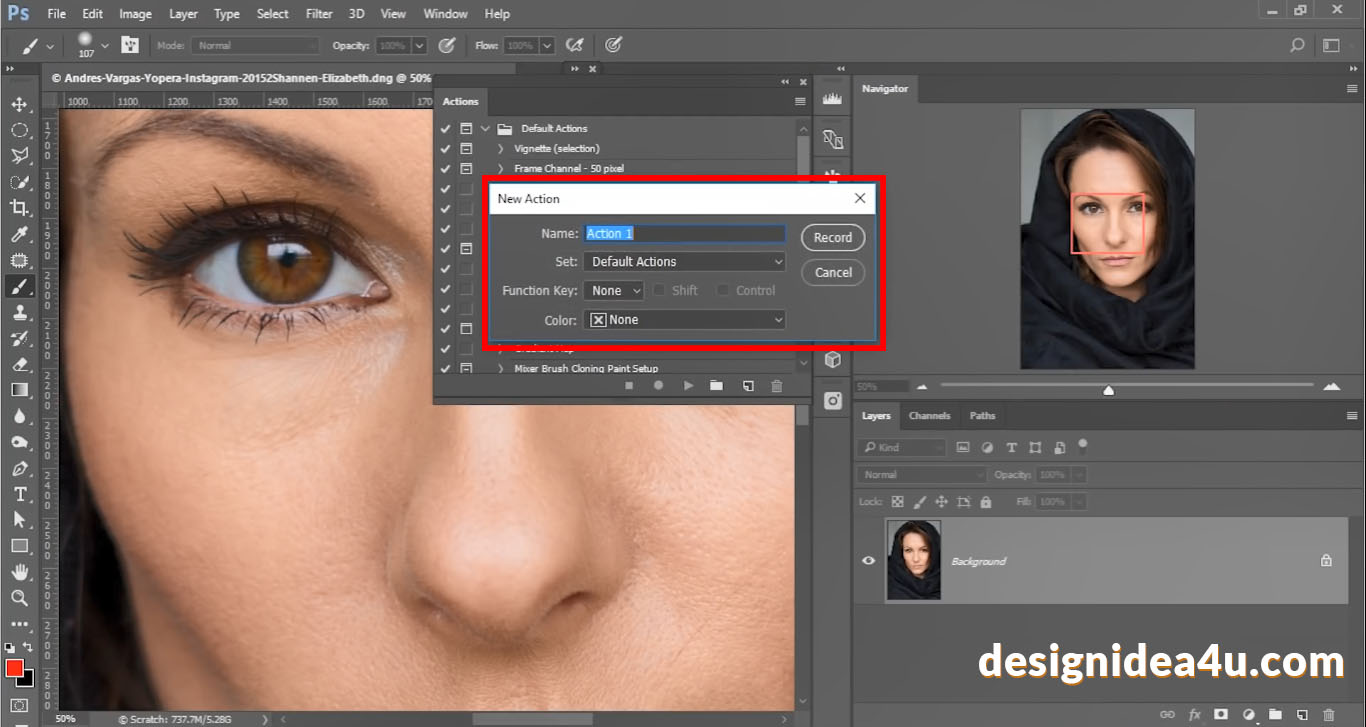Click begin recording icon in Actions panel
1366x727 pixels.
click(658, 385)
